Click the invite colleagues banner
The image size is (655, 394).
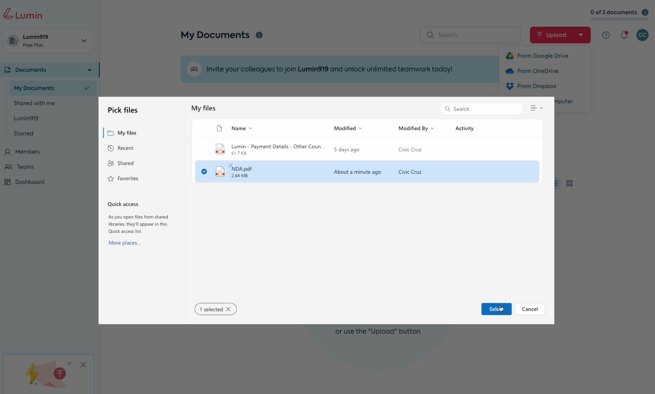[x=340, y=69]
